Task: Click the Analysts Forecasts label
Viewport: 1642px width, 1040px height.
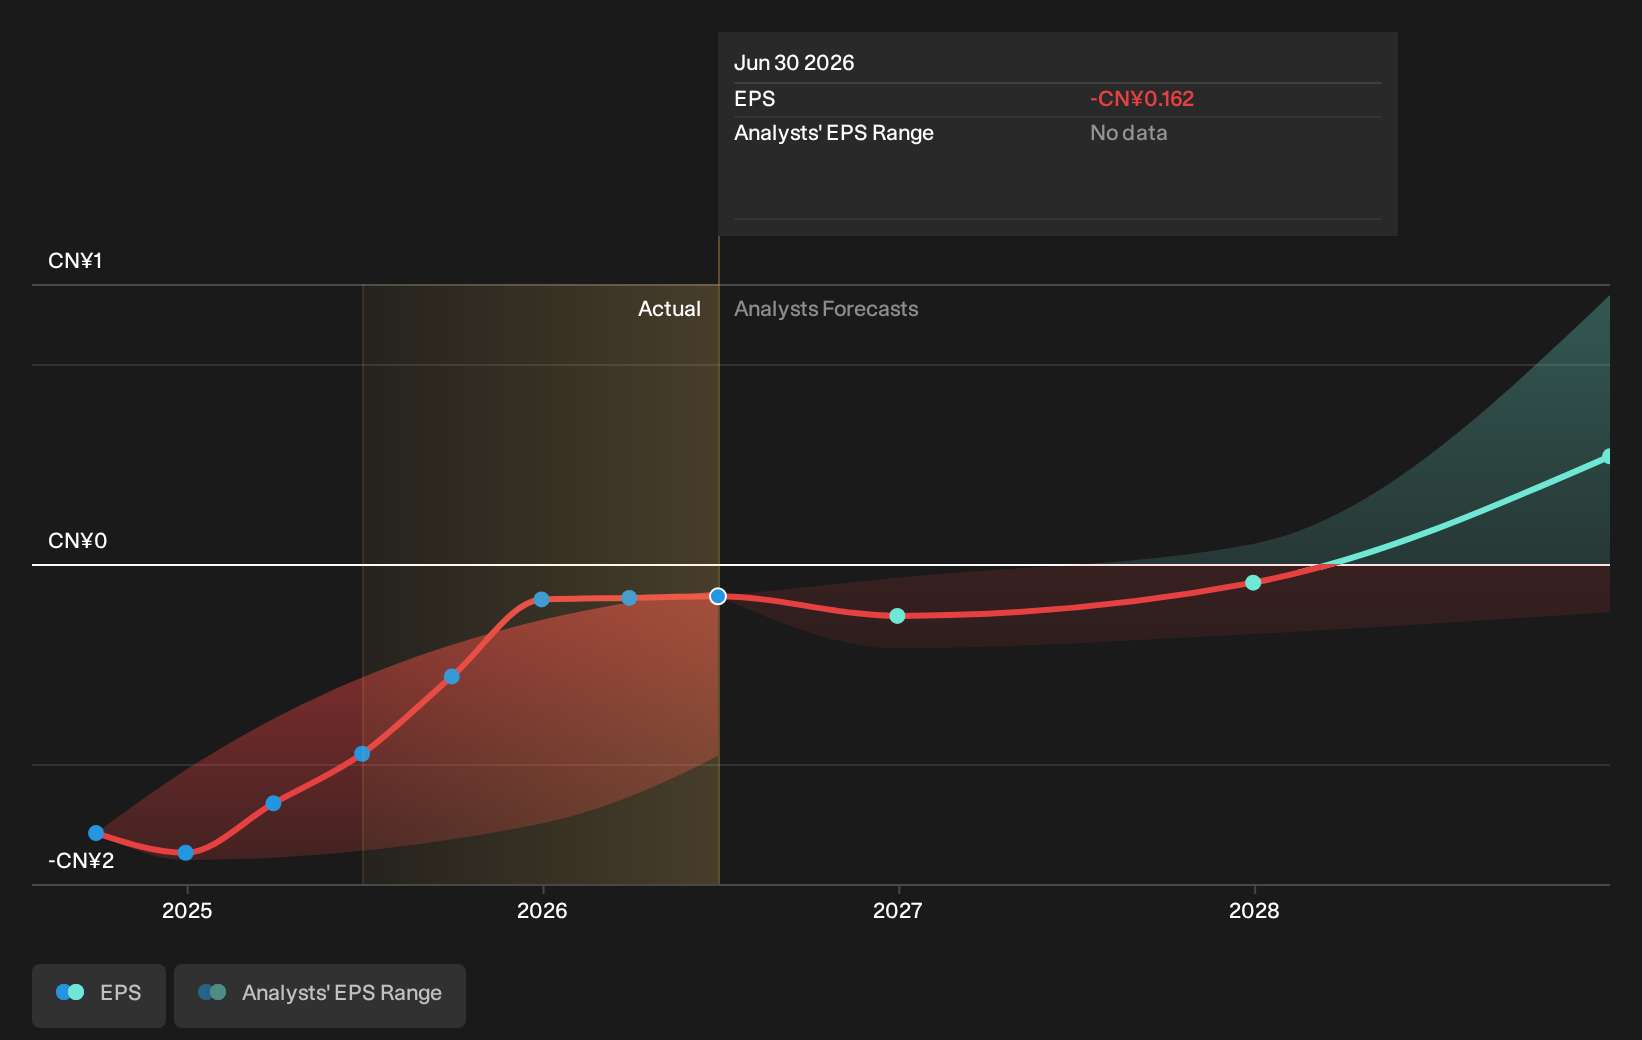Action: click(x=826, y=309)
